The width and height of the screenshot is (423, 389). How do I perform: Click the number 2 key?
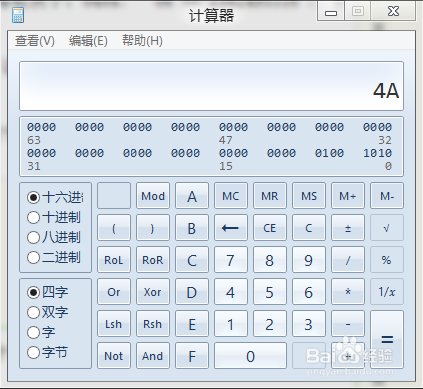click(270, 324)
